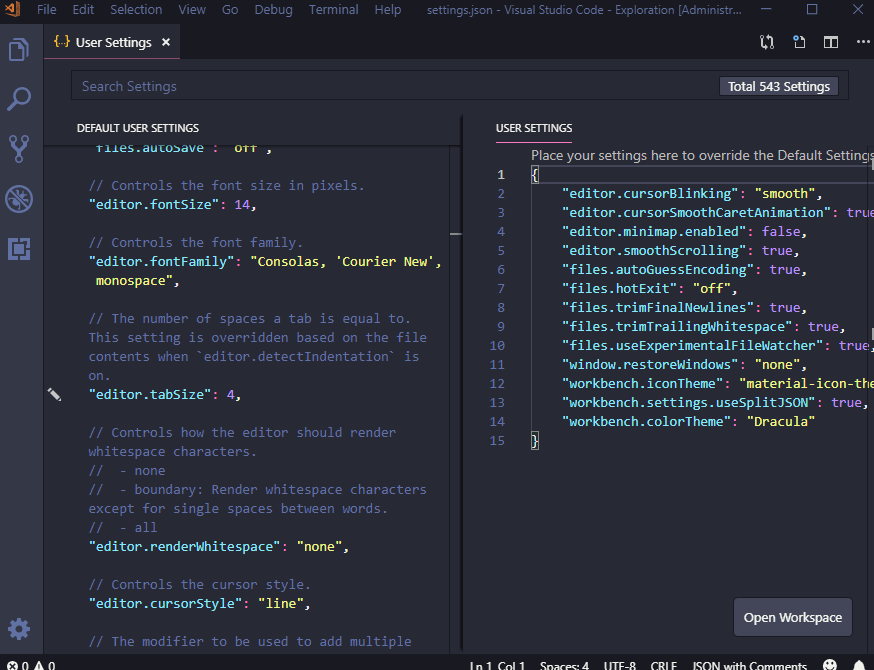Click the Open Workspace button
Viewport: 874px width, 670px height.
click(793, 617)
